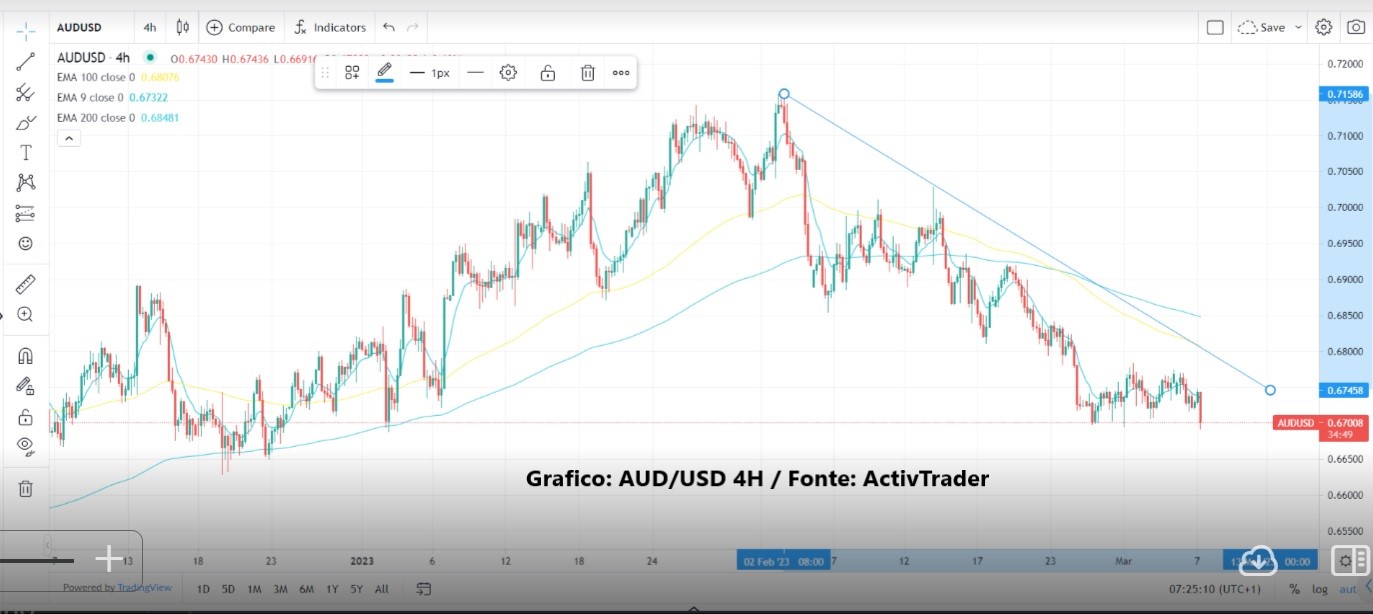Enable log scale in the bottom bar
Screen dimensions: 1373x614
(1320, 589)
